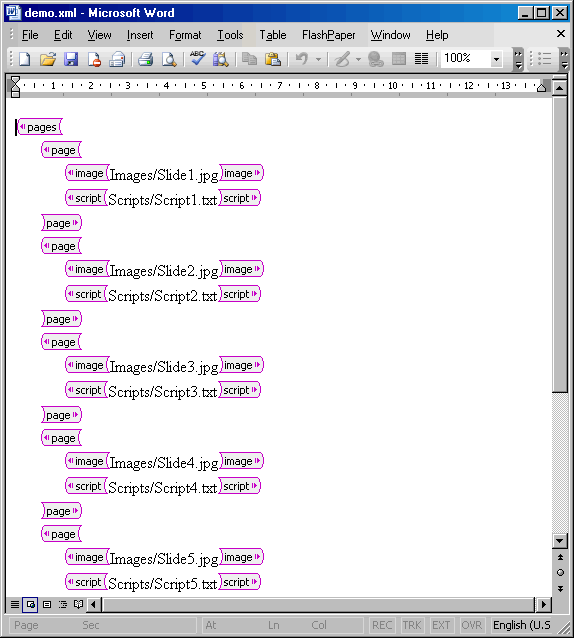Click the Previous Page double-up arrow
Viewport: 574px width, 638px height.
[x=560, y=557]
